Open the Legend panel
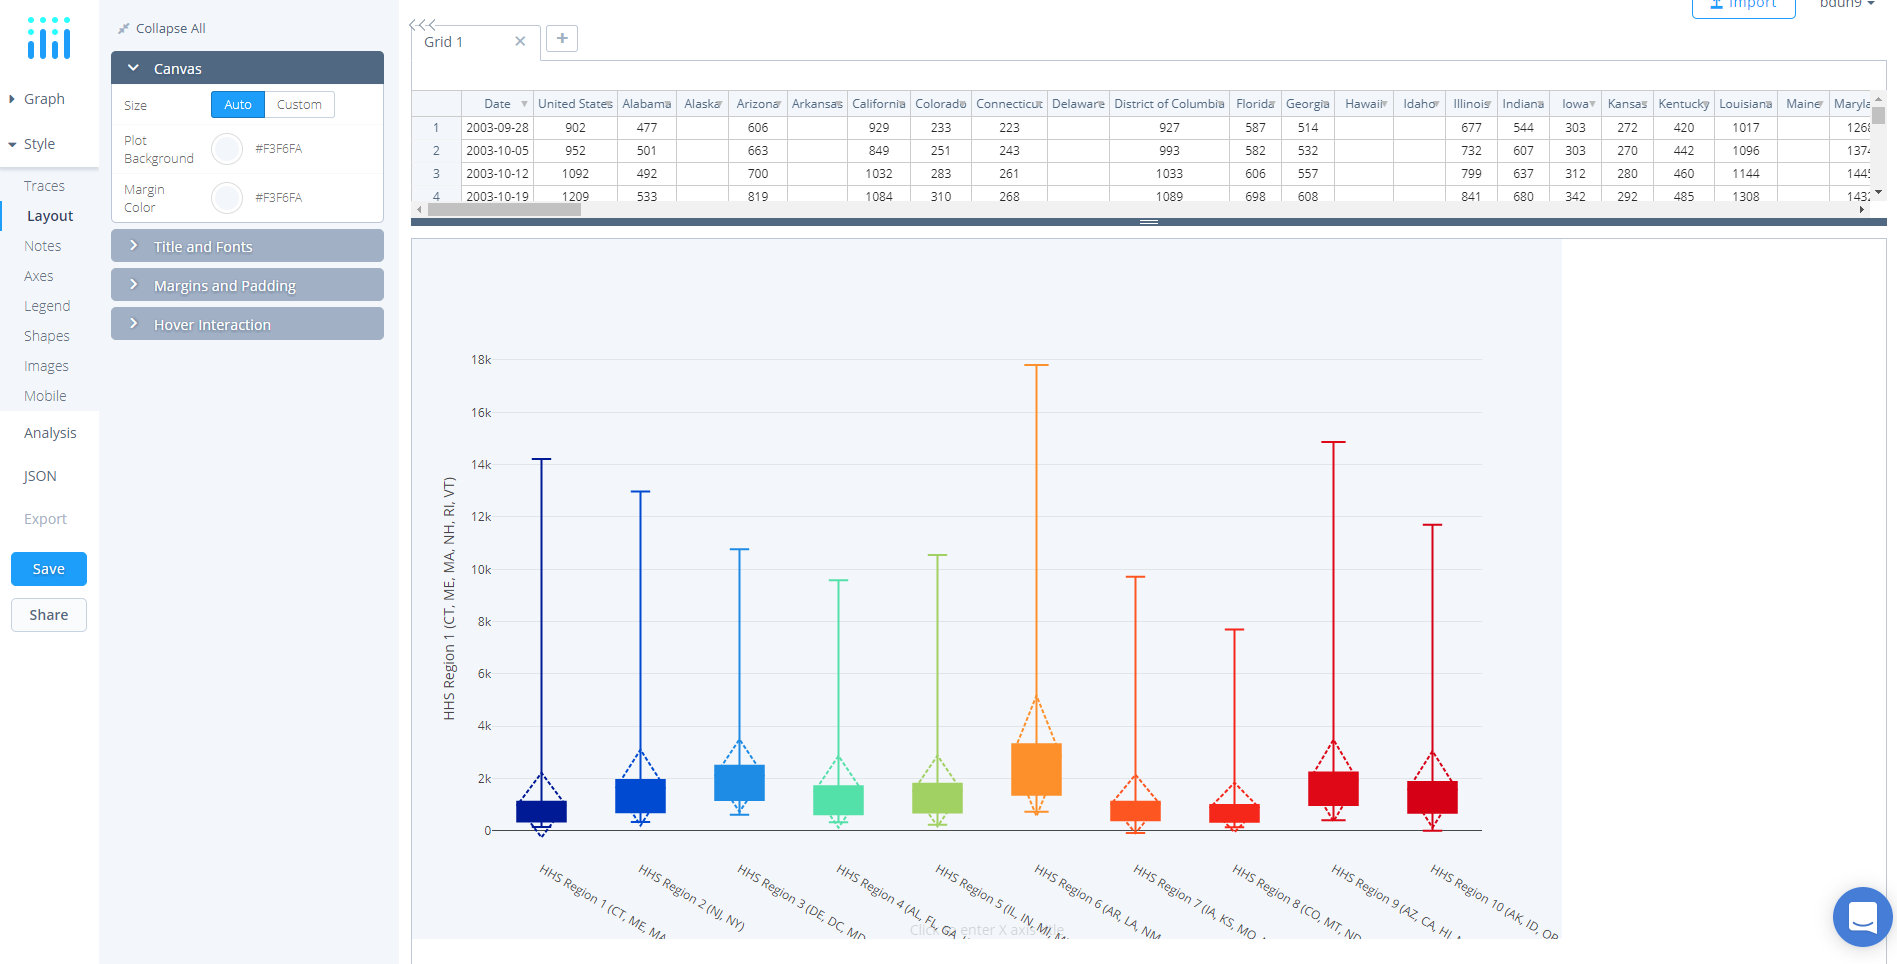Screen dimensions: 1897x964 pyautogui.click(x=47, y=306)
